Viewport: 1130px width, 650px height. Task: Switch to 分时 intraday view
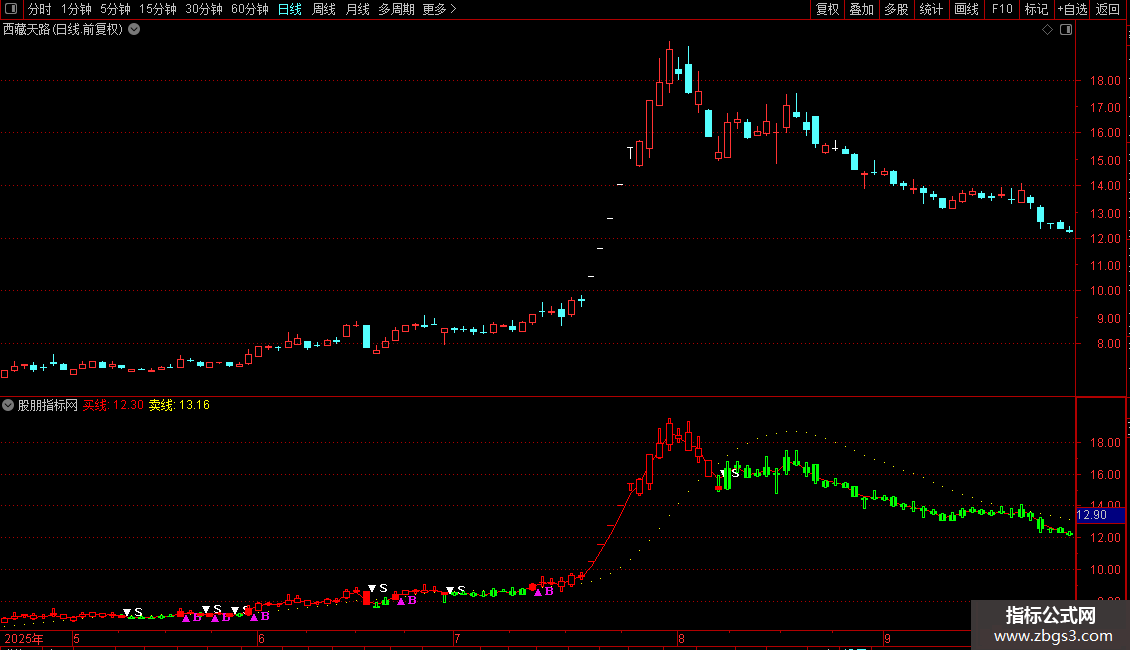pos(40,9)
